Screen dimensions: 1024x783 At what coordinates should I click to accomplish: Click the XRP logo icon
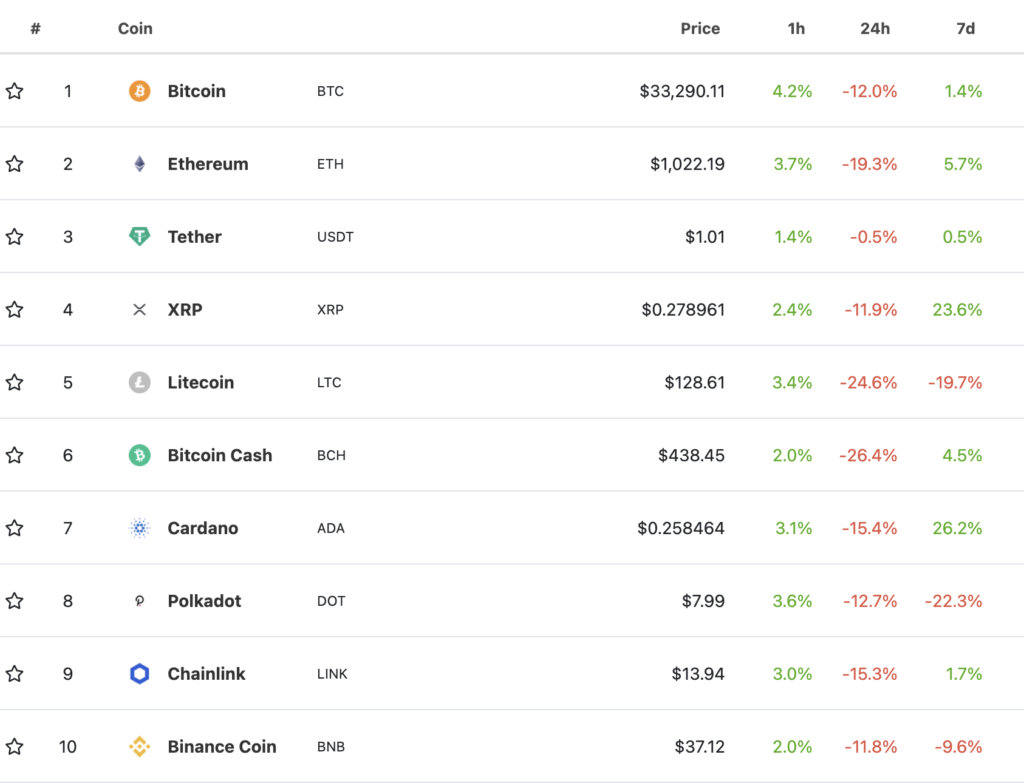click(x=139, y=310)
